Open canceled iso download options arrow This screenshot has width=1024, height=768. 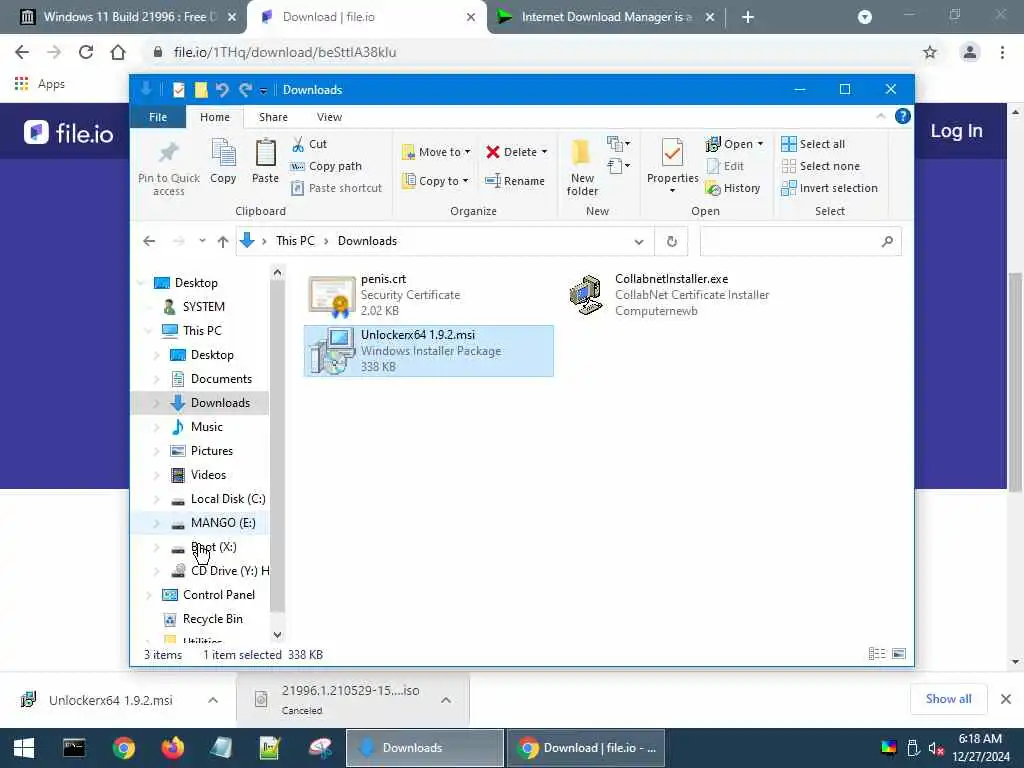tap(446, 700)
